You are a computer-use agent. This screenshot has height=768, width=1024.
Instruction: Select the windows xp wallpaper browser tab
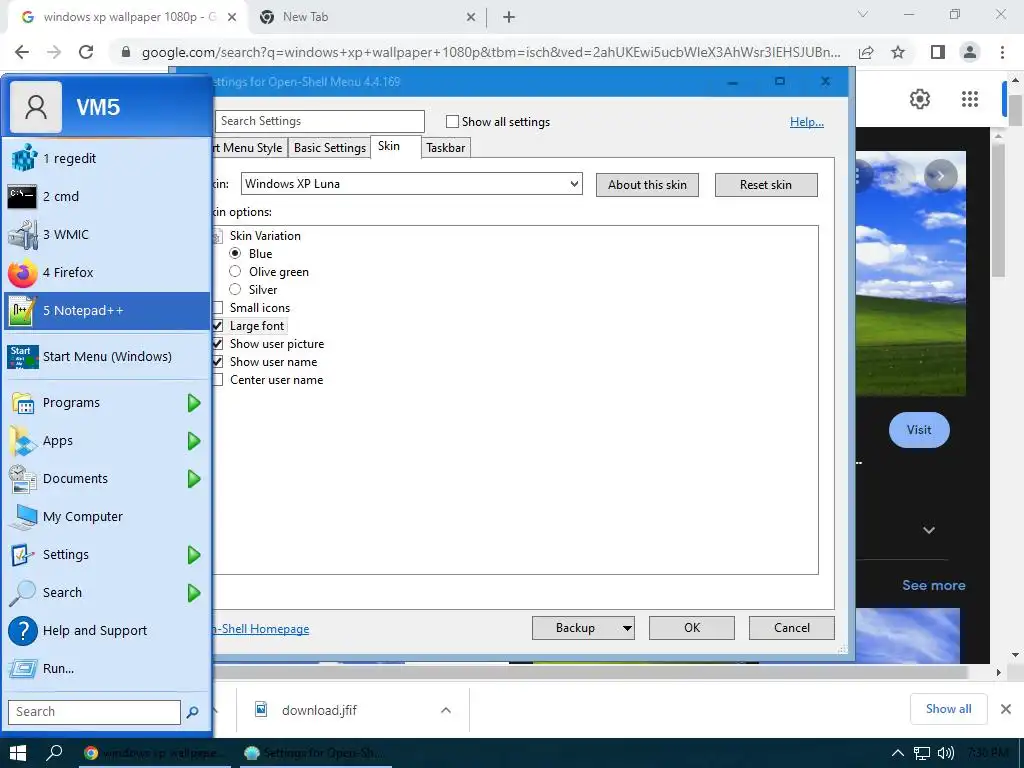tap(128, 18)
